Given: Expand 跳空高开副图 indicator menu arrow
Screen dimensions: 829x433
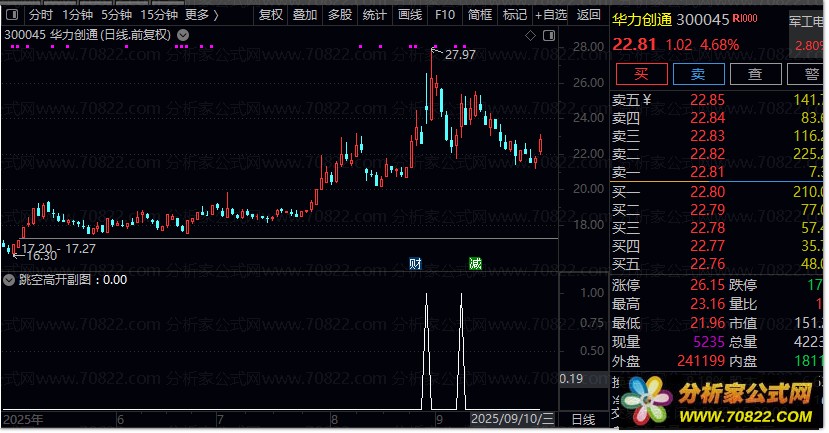Looking at the screenshot, I should (x=9, y=280).
